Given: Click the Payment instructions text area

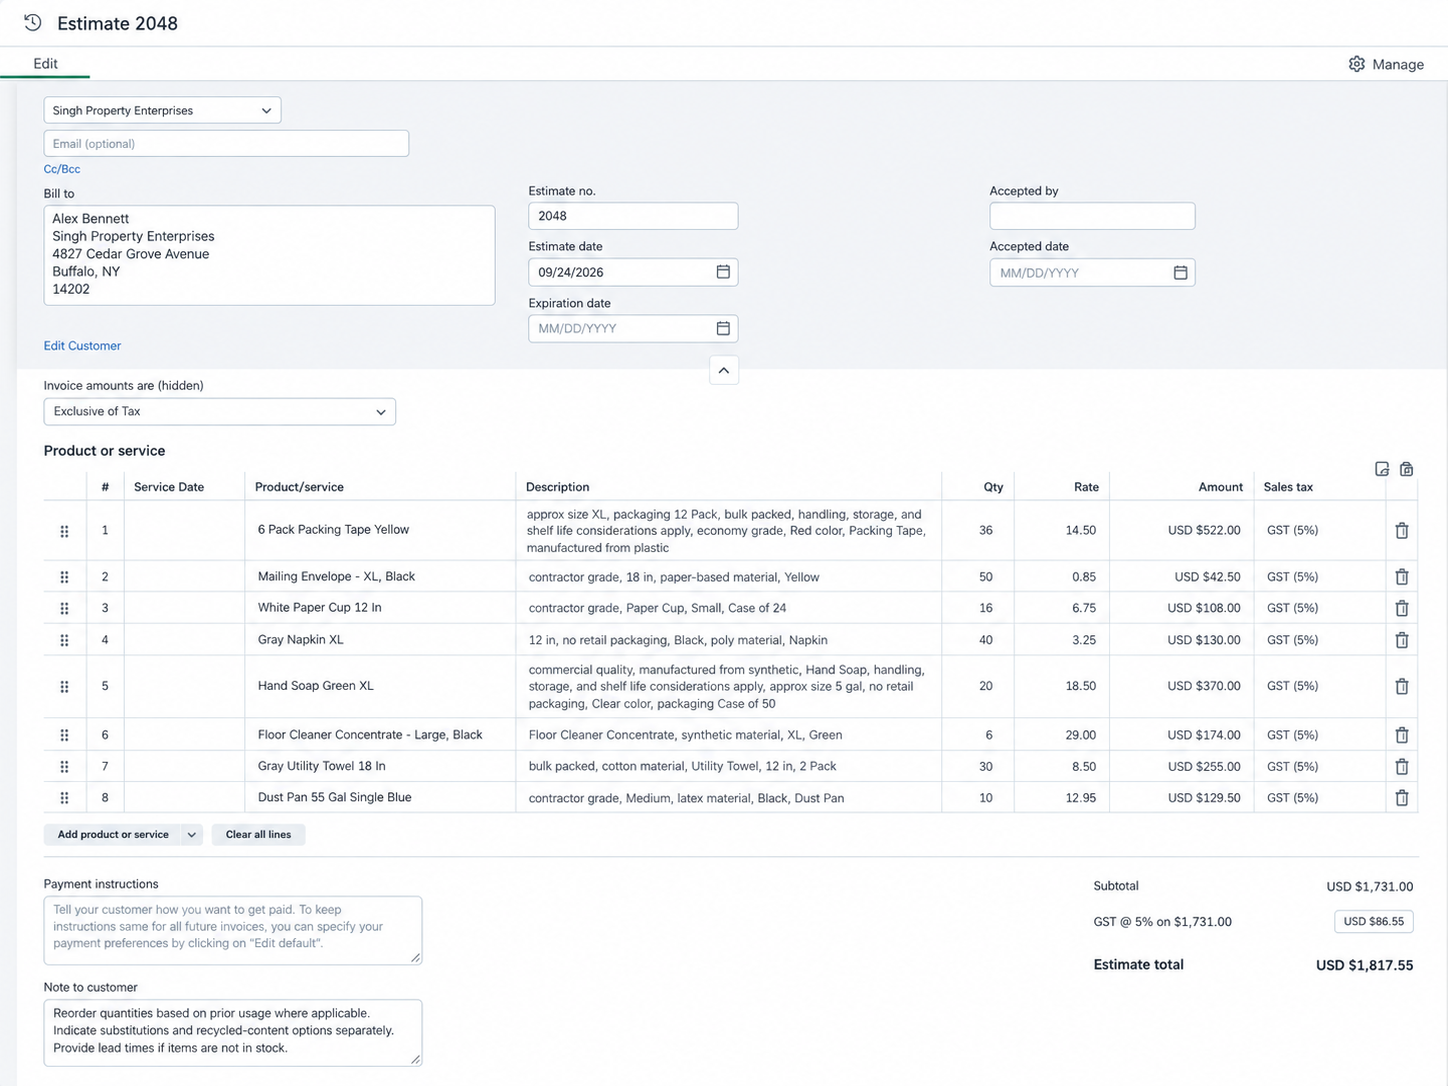Looking at the screenshot, I should [233, 930].
